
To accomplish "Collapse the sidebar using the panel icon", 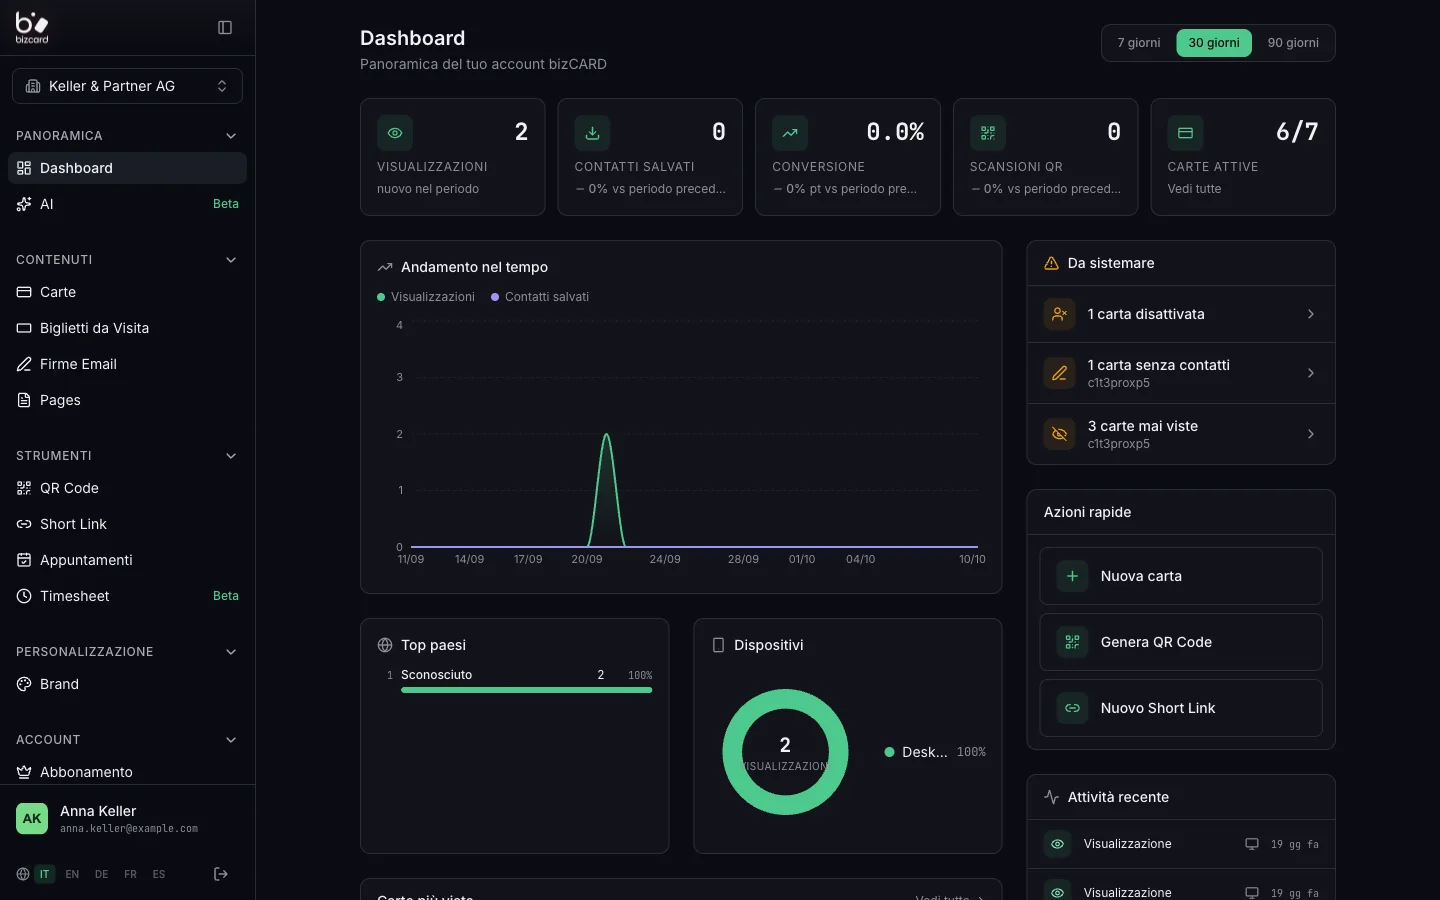I will pyautogui.click(x=225, y=28).
